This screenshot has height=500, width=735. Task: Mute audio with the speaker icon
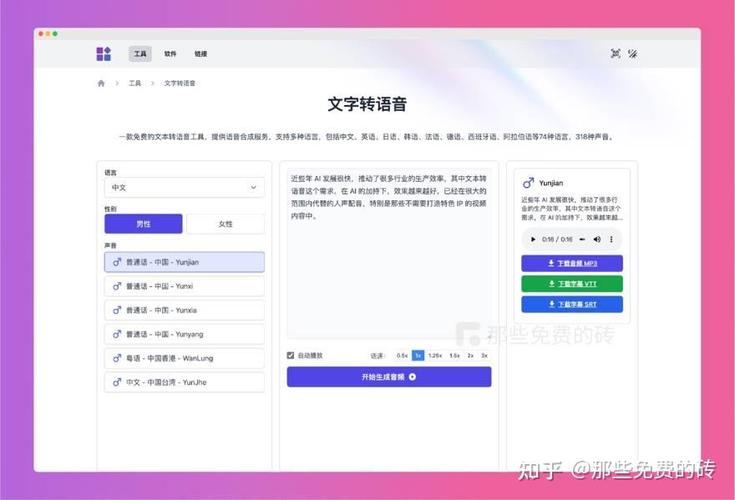click(x=597, y=239)
